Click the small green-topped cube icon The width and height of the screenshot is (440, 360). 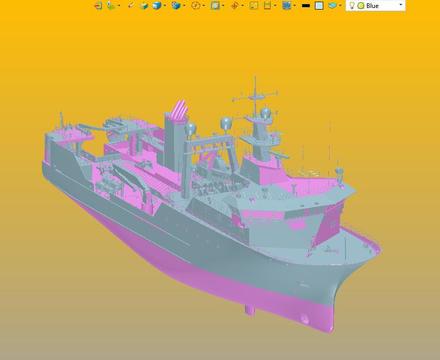pos(144,6)
